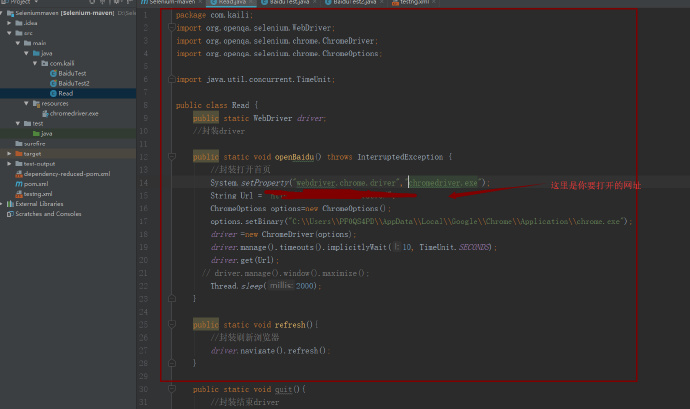Click the fold end marker at line 28

172,363
